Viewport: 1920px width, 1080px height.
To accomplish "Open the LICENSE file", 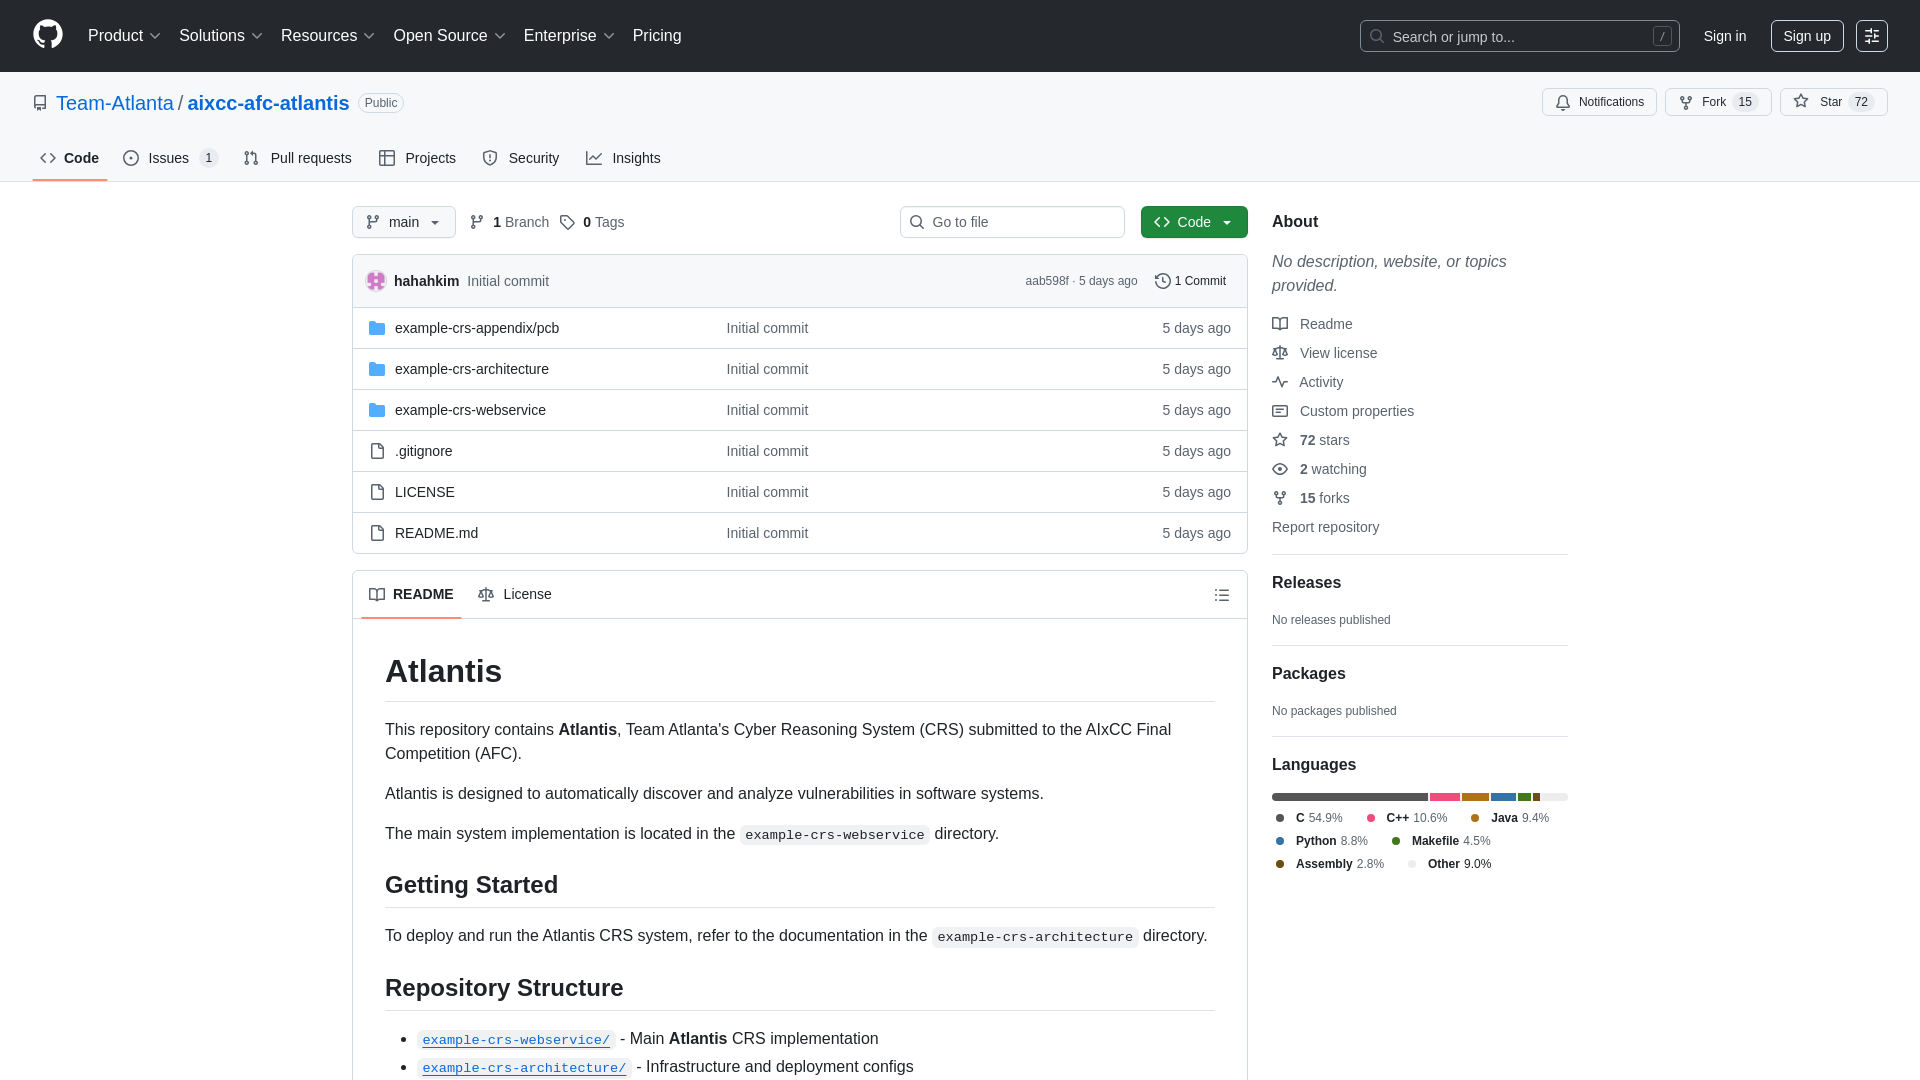I will click(x=424, y=492).
